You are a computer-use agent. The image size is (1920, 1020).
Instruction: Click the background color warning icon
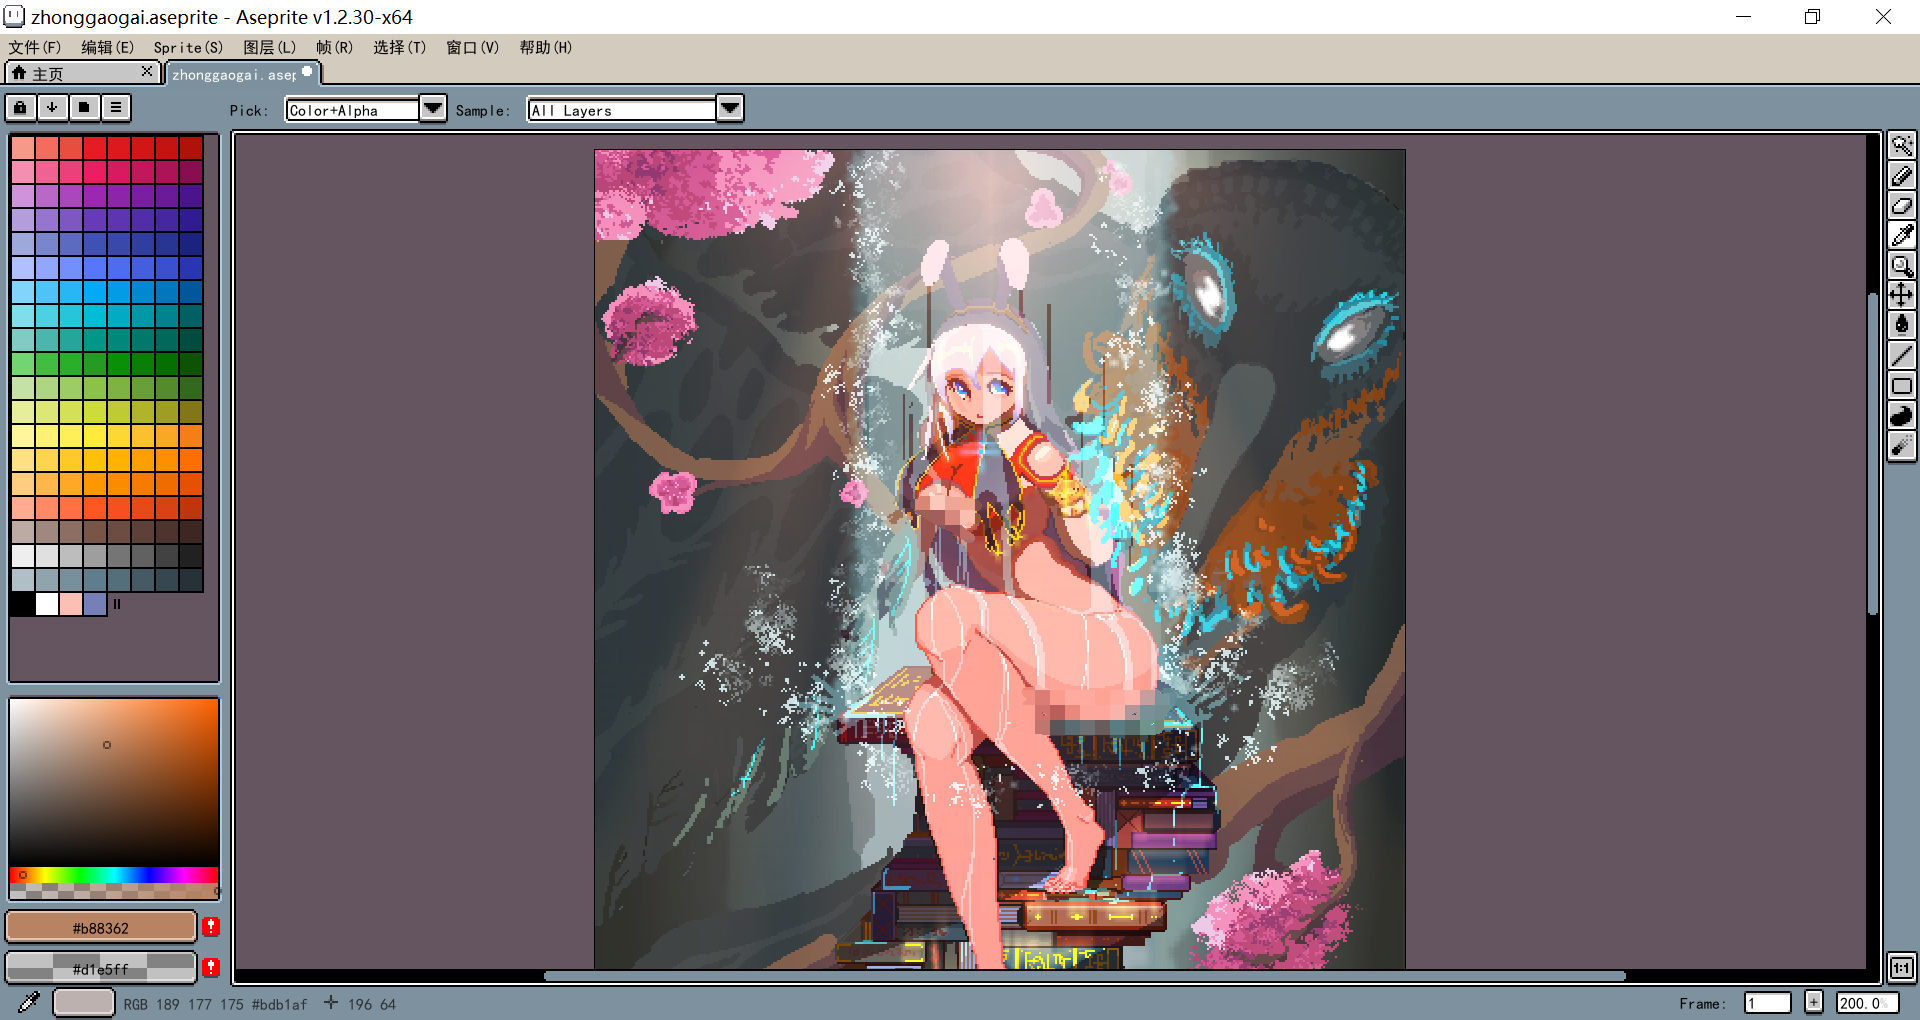pos(210,967)
